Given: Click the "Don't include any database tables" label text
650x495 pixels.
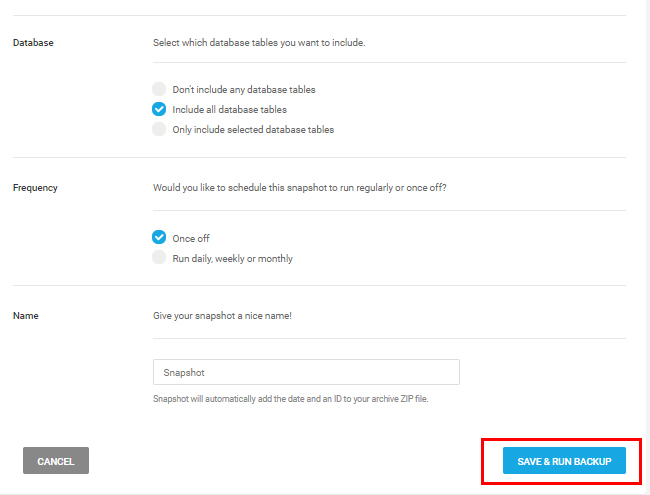Looking at the screenshot, I should 244,90.
